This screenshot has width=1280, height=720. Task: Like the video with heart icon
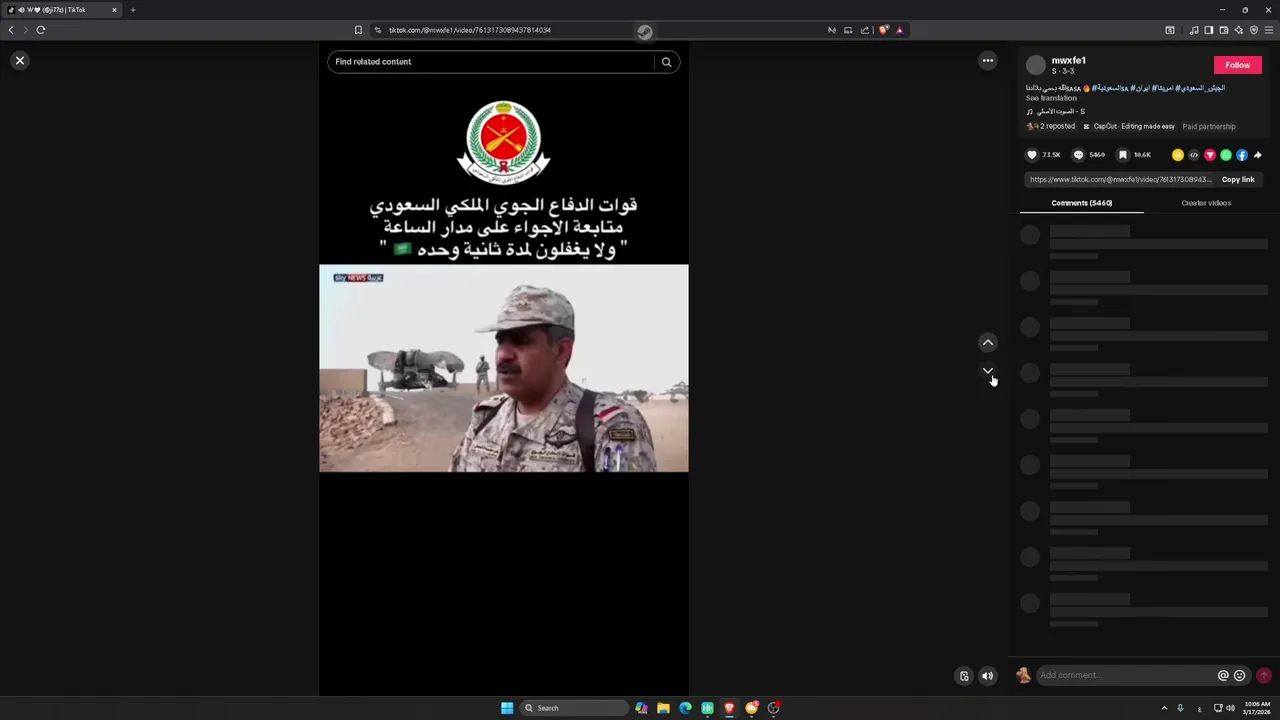coord(1032,155)
